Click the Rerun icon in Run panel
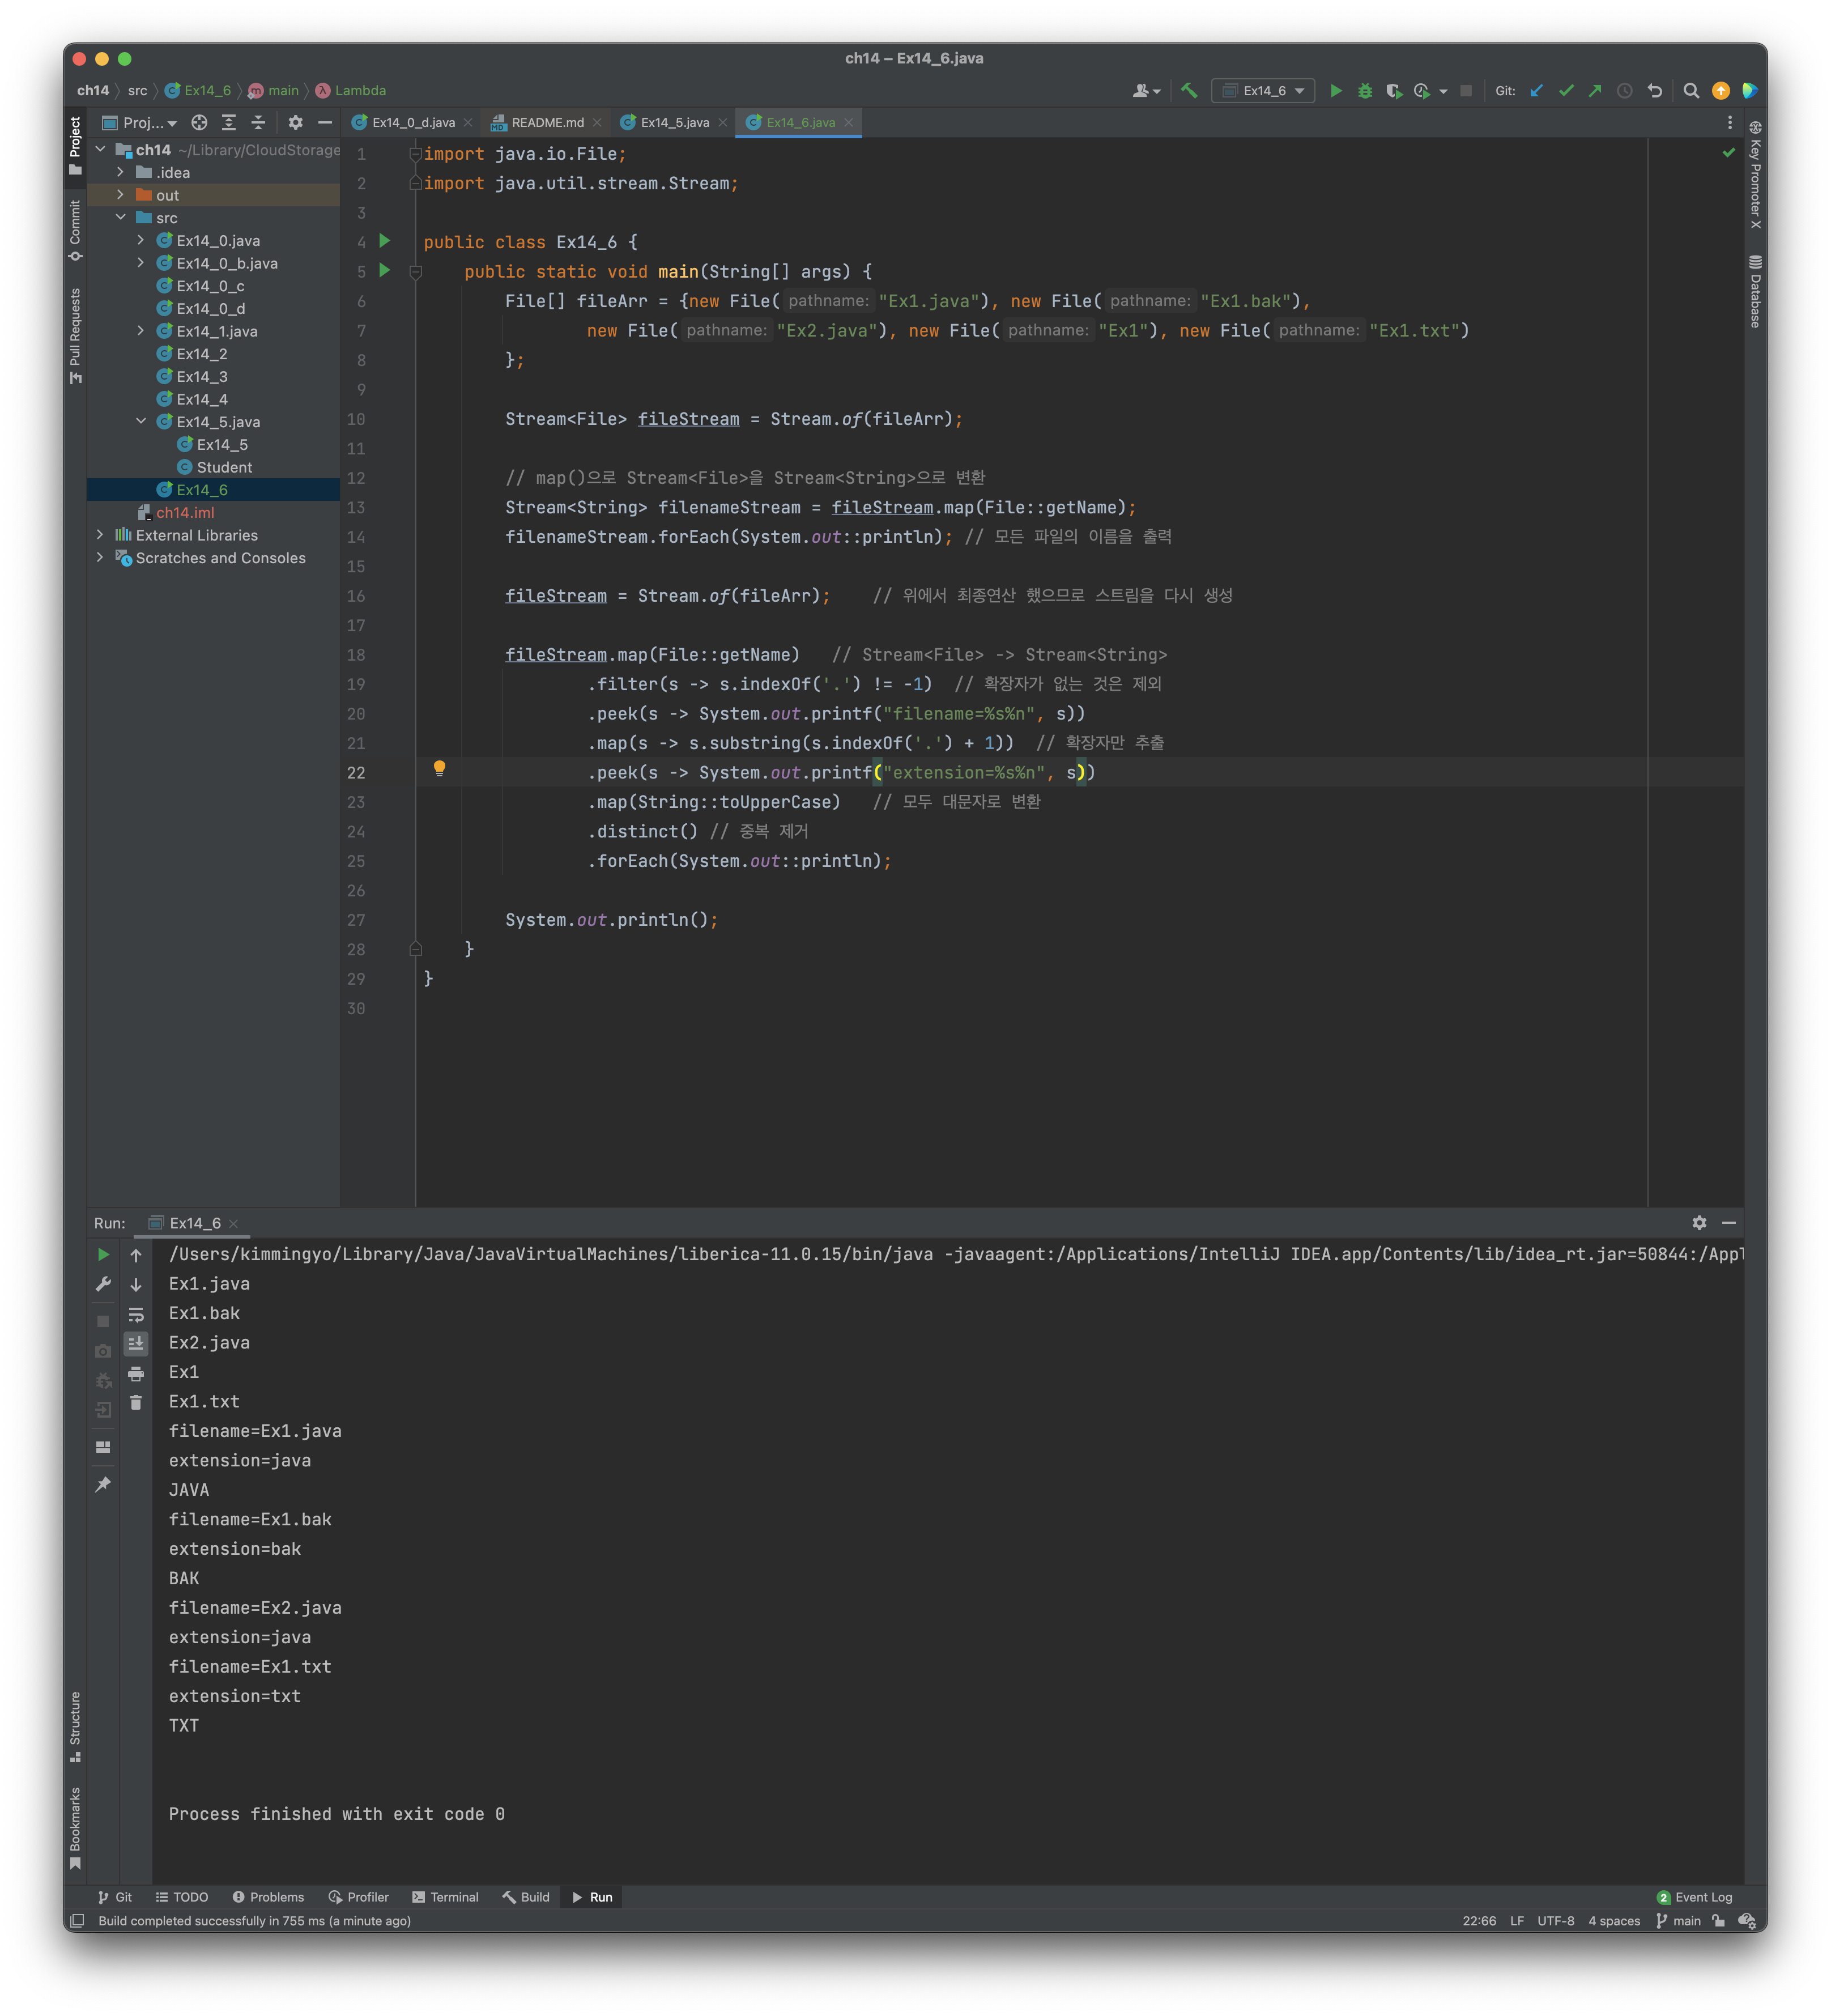Image resolution: width=1831 pixels, height=2016 pixels. (103, 1255)
